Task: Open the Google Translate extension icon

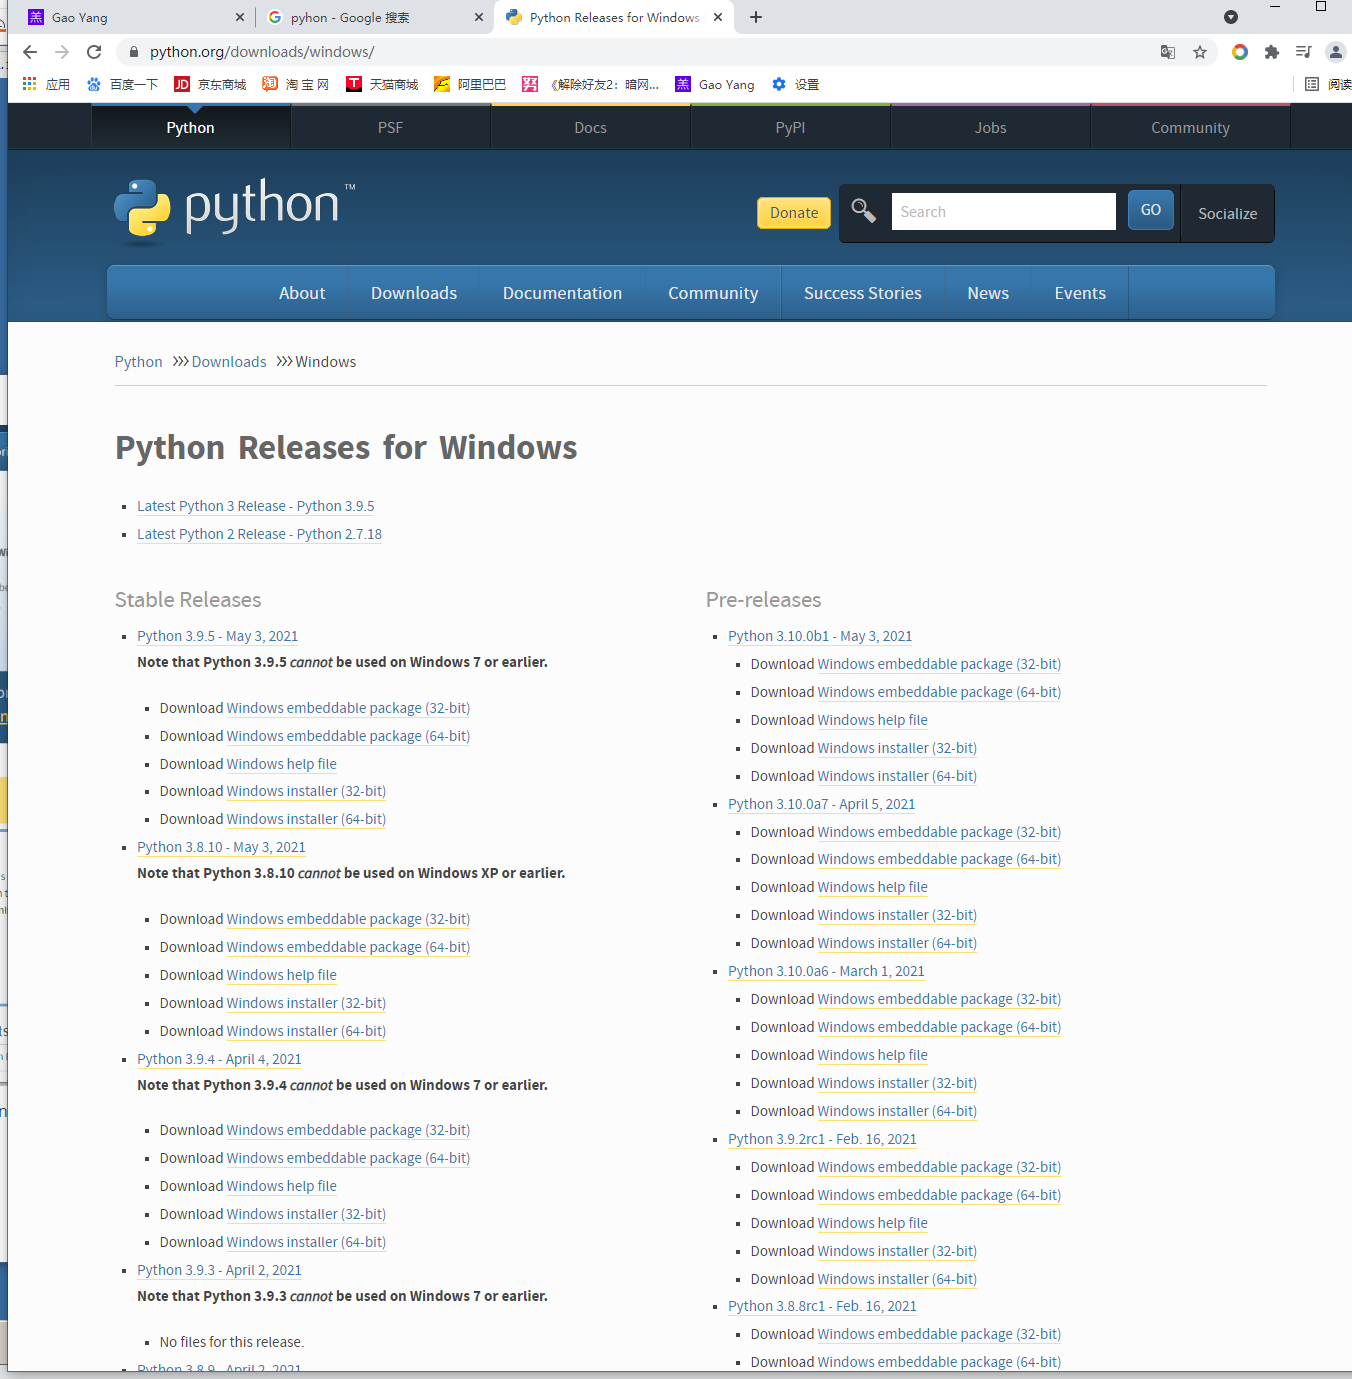Action: (x=1167, y=52)
